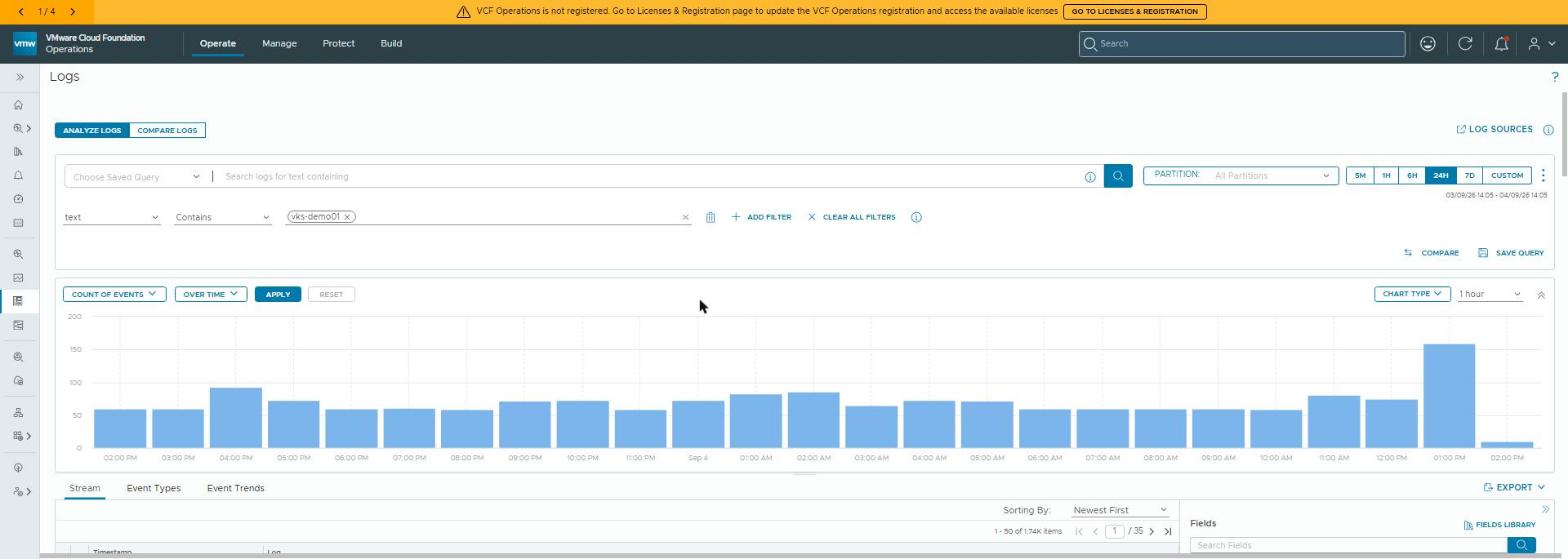This screenshot has height=559, width=1568.
Task: Go to previous banner notification arrow
Action: pos(22,11)
